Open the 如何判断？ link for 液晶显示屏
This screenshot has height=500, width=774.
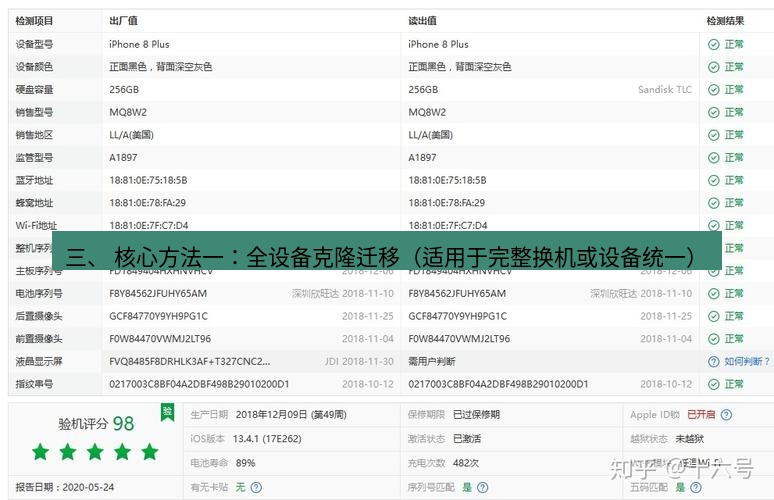point(746,362)
